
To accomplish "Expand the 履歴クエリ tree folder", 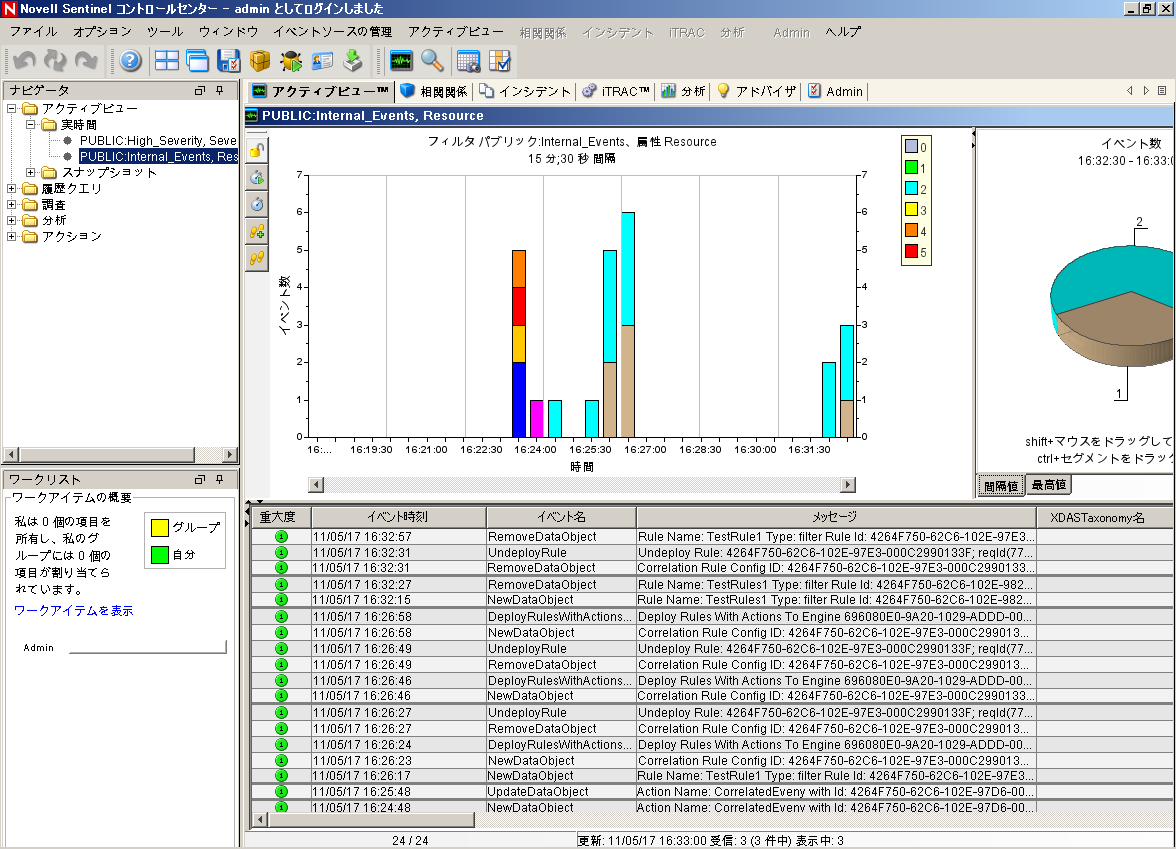I will coord(12,188).
